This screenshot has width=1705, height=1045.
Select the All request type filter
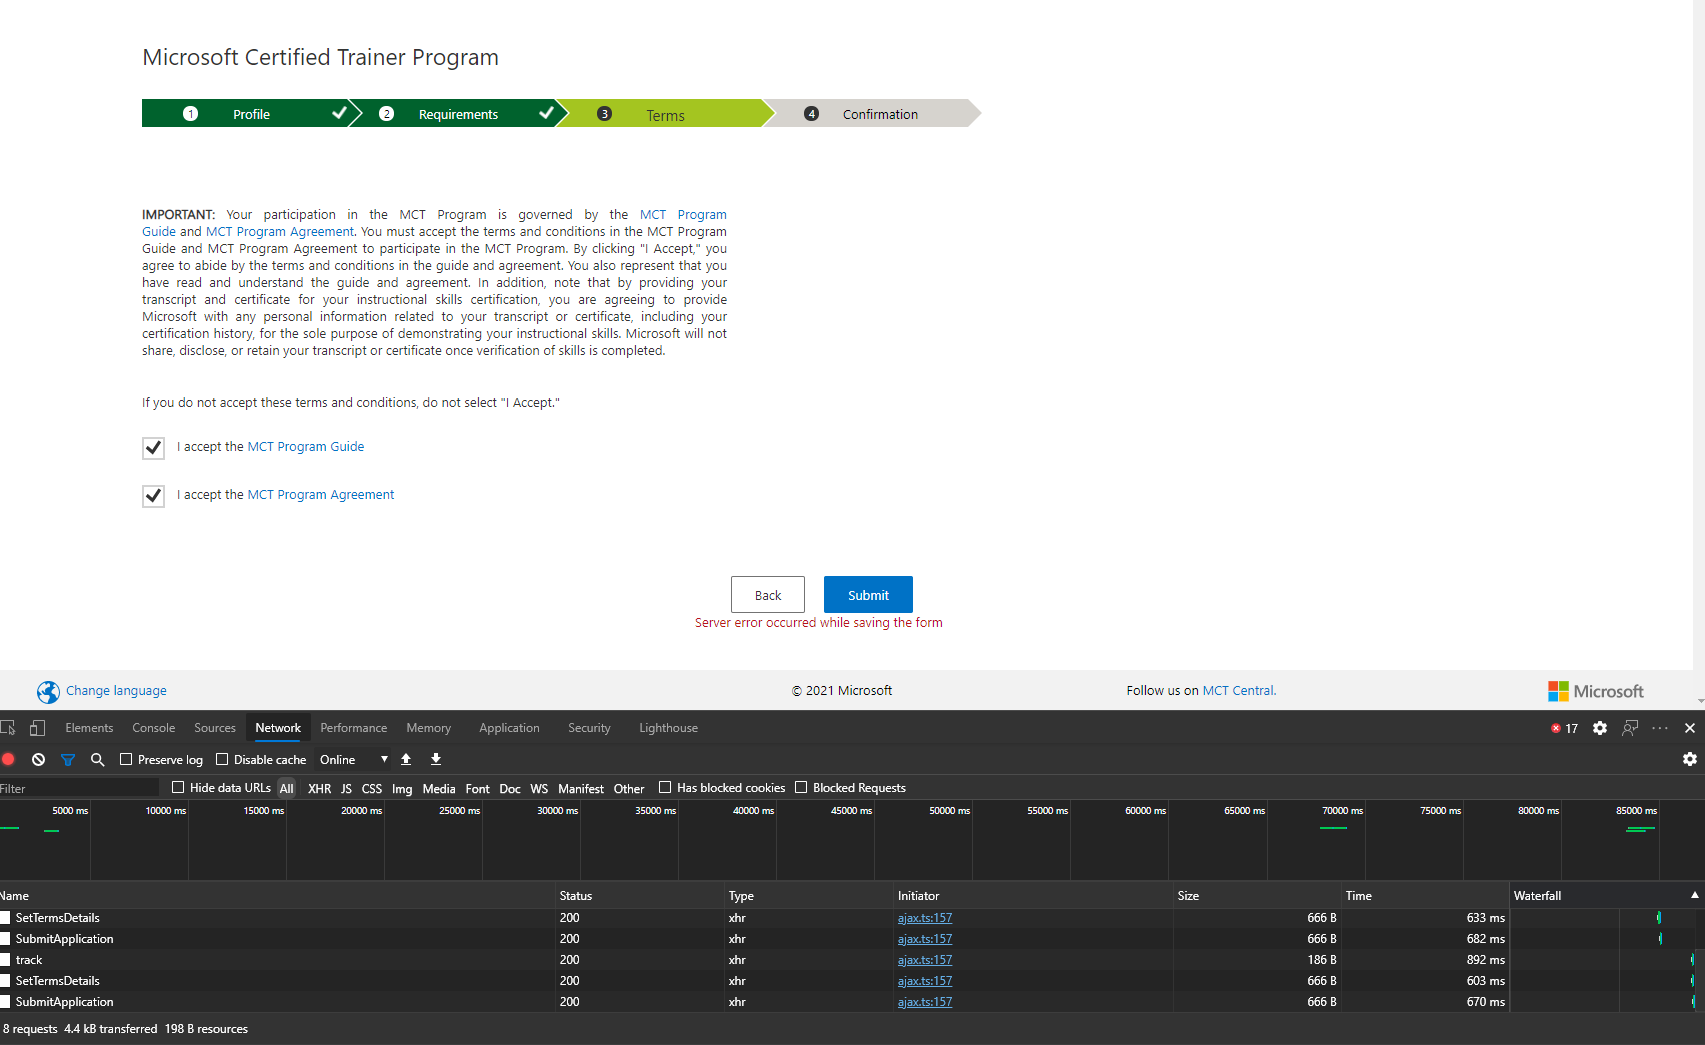(286, 788)
